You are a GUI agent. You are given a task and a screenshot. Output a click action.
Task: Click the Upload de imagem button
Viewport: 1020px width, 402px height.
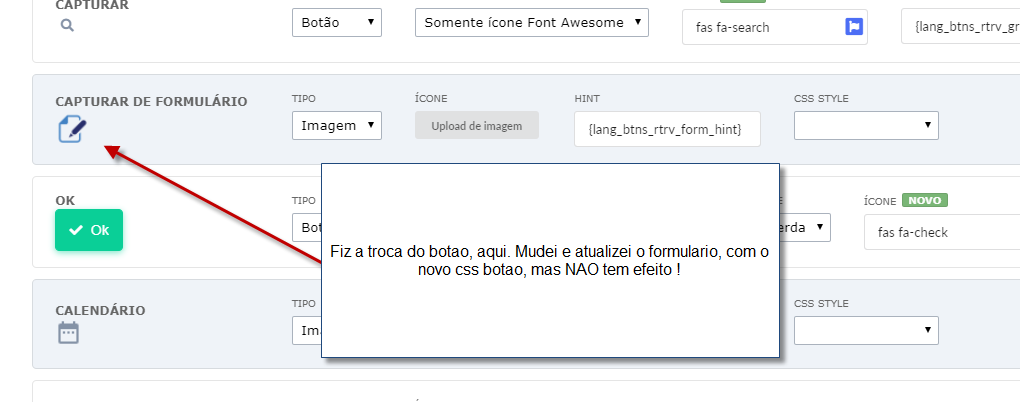tap(477, 125)
